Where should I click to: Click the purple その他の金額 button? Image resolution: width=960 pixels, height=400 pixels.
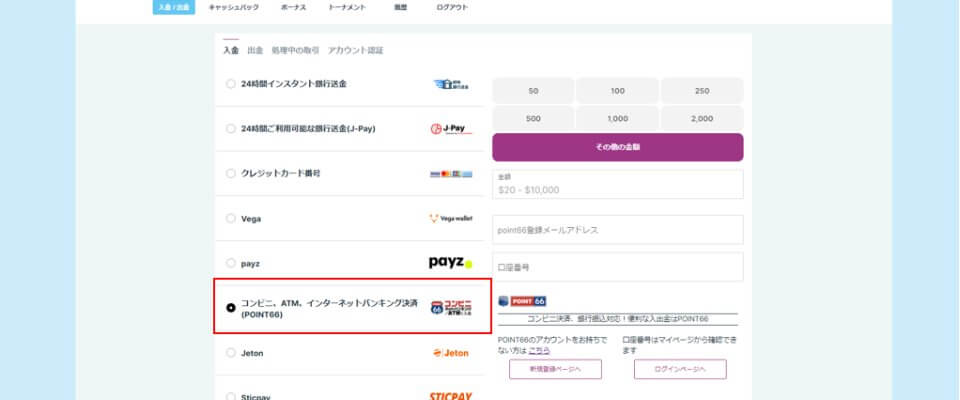point(618,147)
